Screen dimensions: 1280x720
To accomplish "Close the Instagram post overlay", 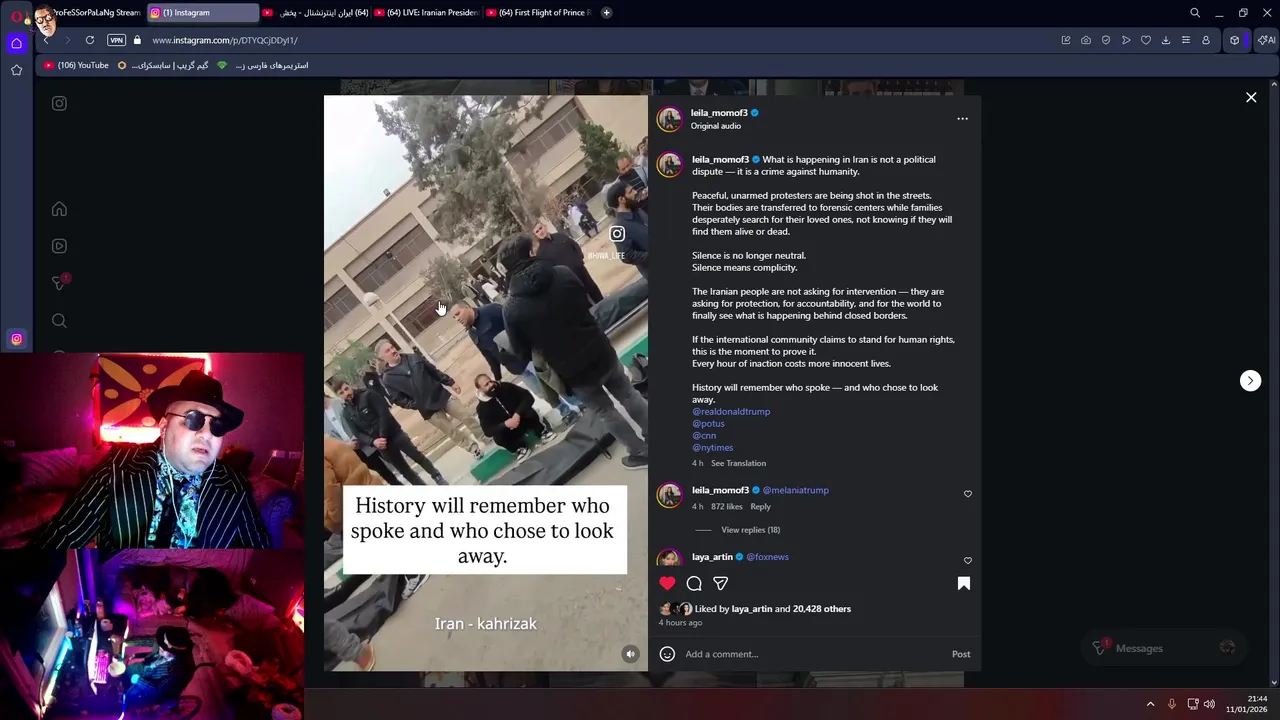I will pos(1251,97).
